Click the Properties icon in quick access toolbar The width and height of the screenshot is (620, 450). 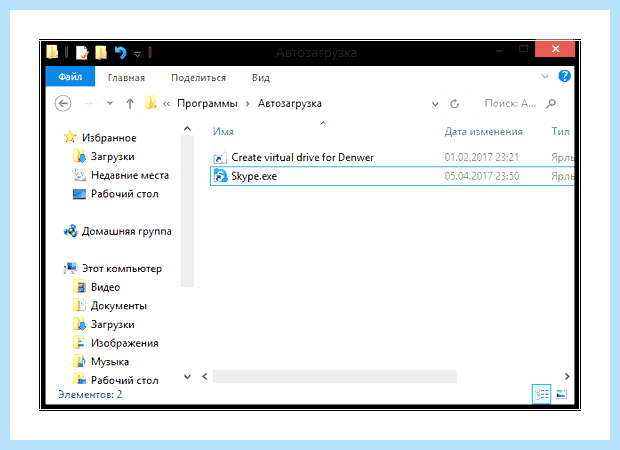click(82, 53)
